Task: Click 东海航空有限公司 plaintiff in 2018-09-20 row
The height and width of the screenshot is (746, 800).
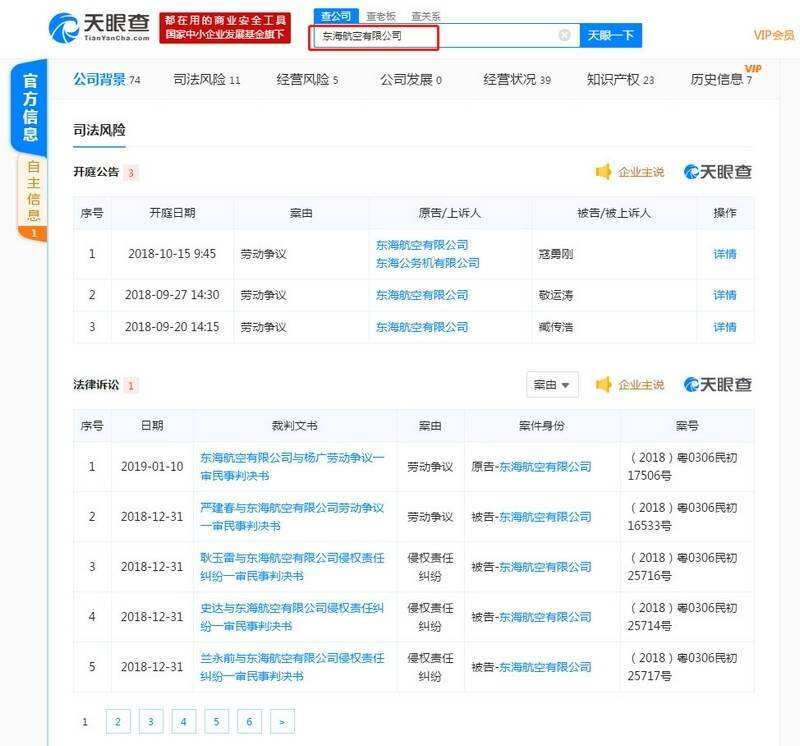Action: pos(422,327)
